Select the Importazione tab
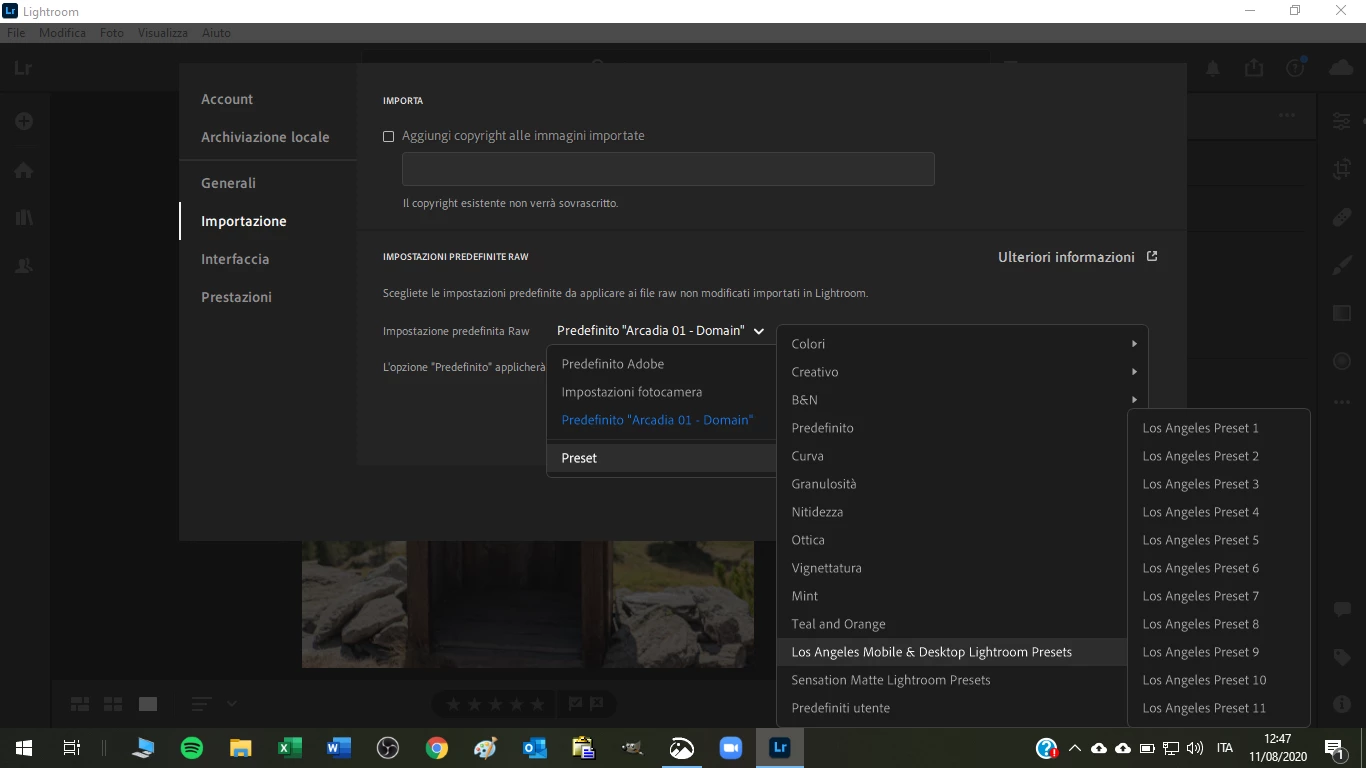The image size is (1366, 768). click(244, 221)
